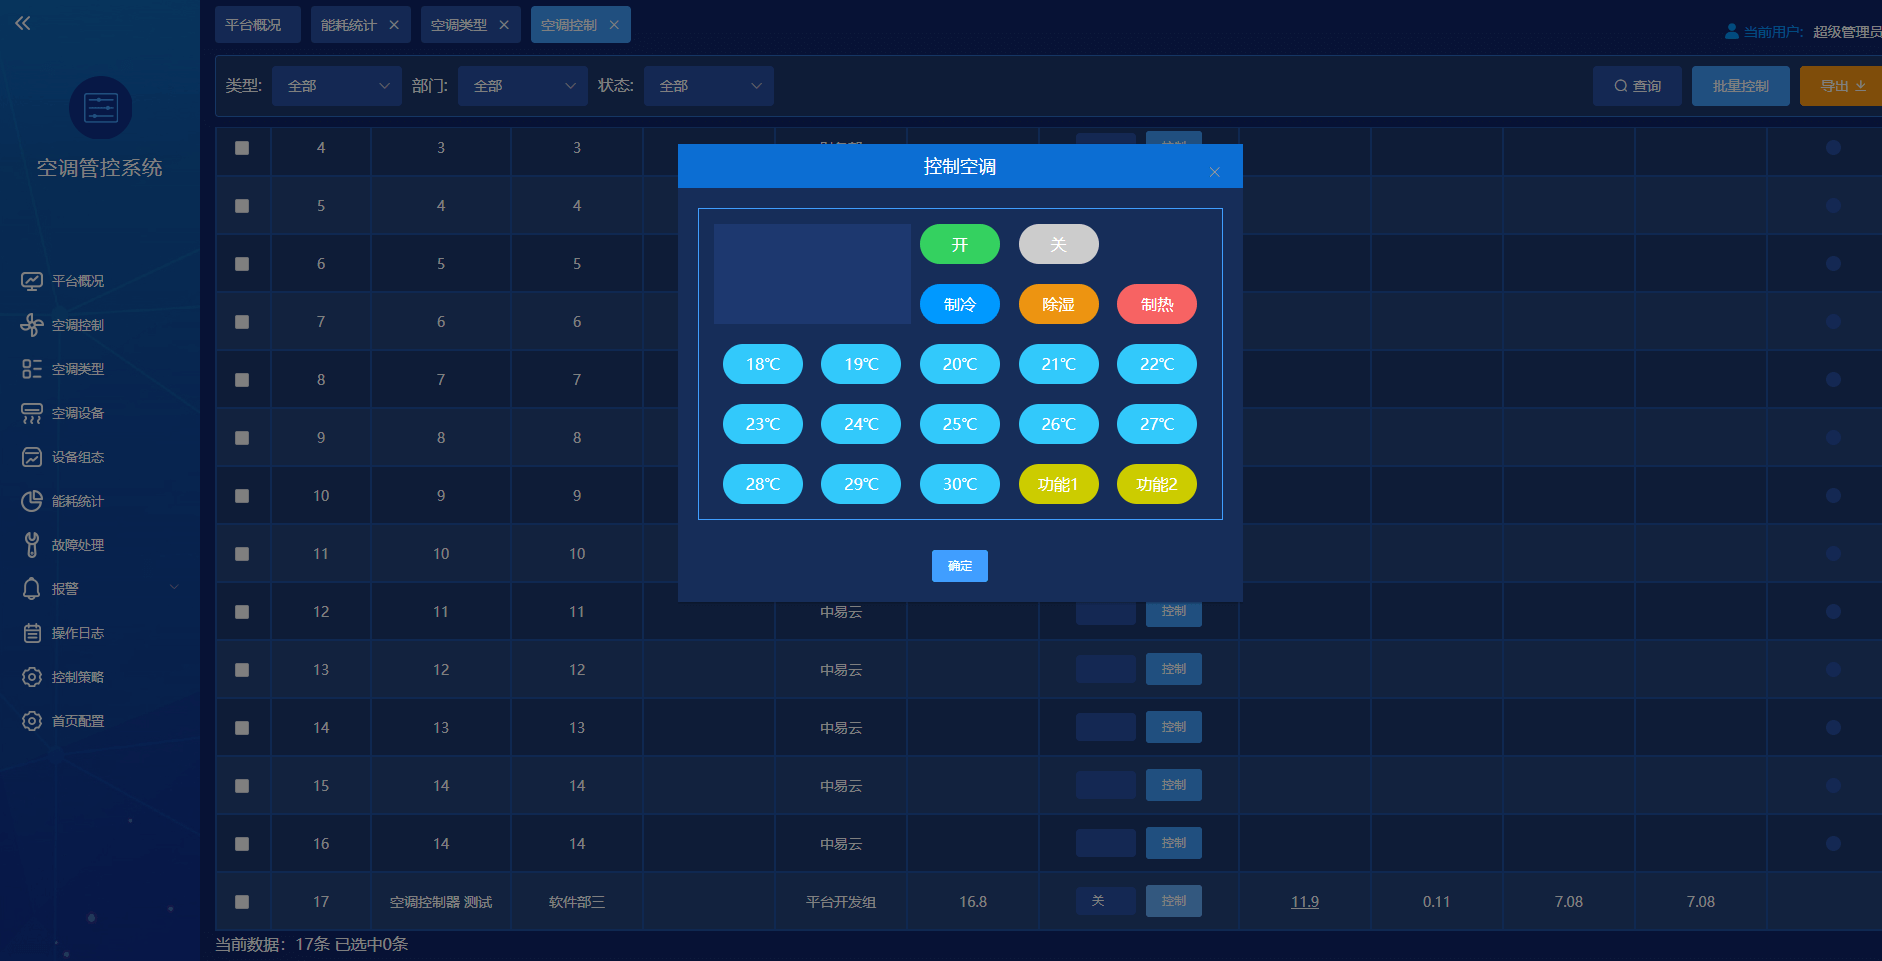Open 设备组态 icon in sidebar
The width and height of the screenshot is (1882, 961).
(x=32, y=457)
